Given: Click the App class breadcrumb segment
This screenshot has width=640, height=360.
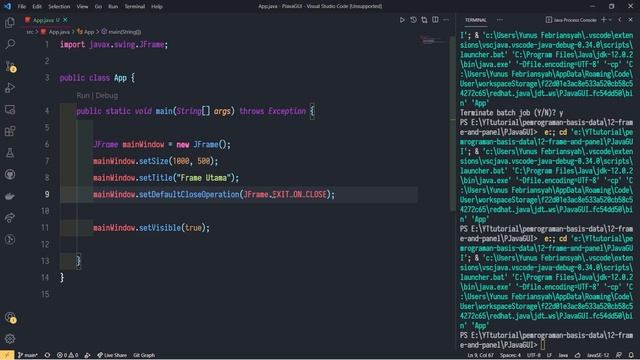Looking at the screenshot, I should [x=86, y=31].
